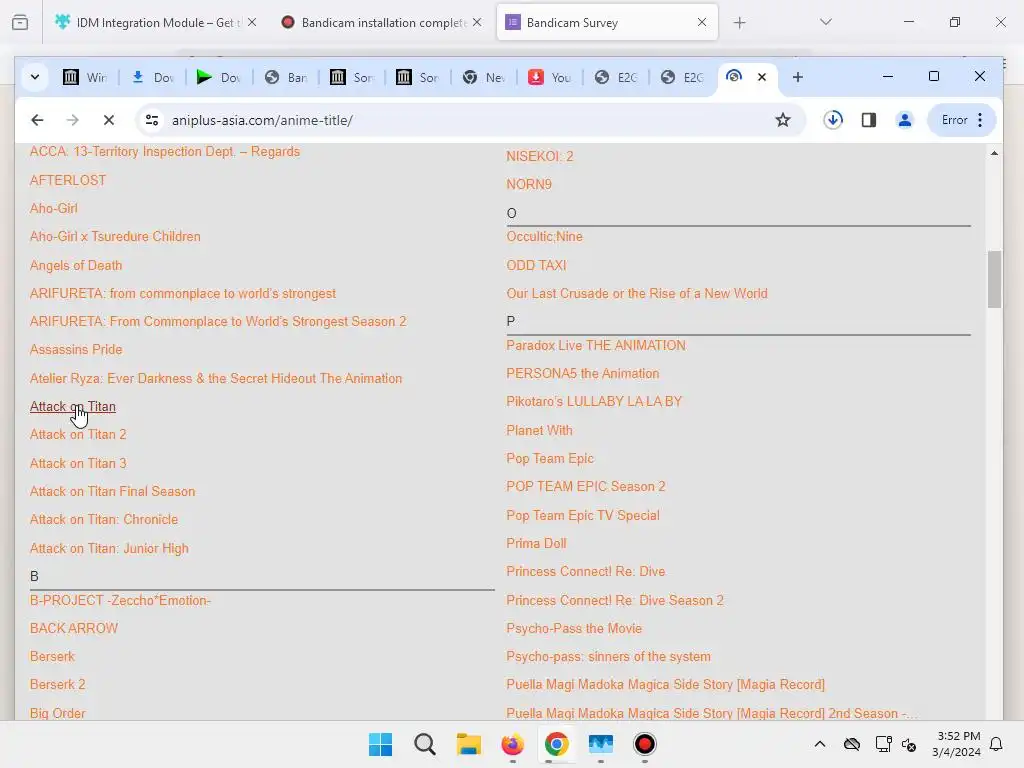Open the Chrome side panel icon

(869, 120)
